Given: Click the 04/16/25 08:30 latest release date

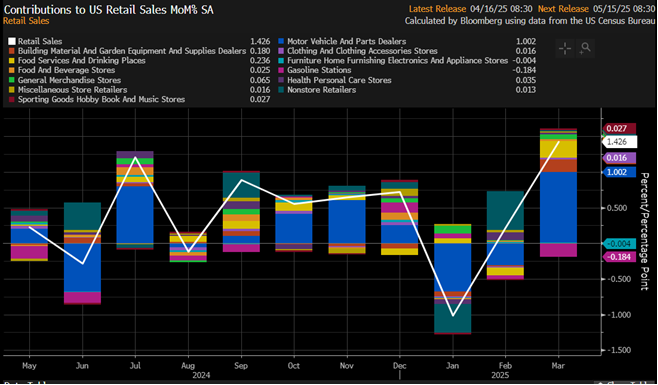Looking at the screenshot, I should coord(502,9).
